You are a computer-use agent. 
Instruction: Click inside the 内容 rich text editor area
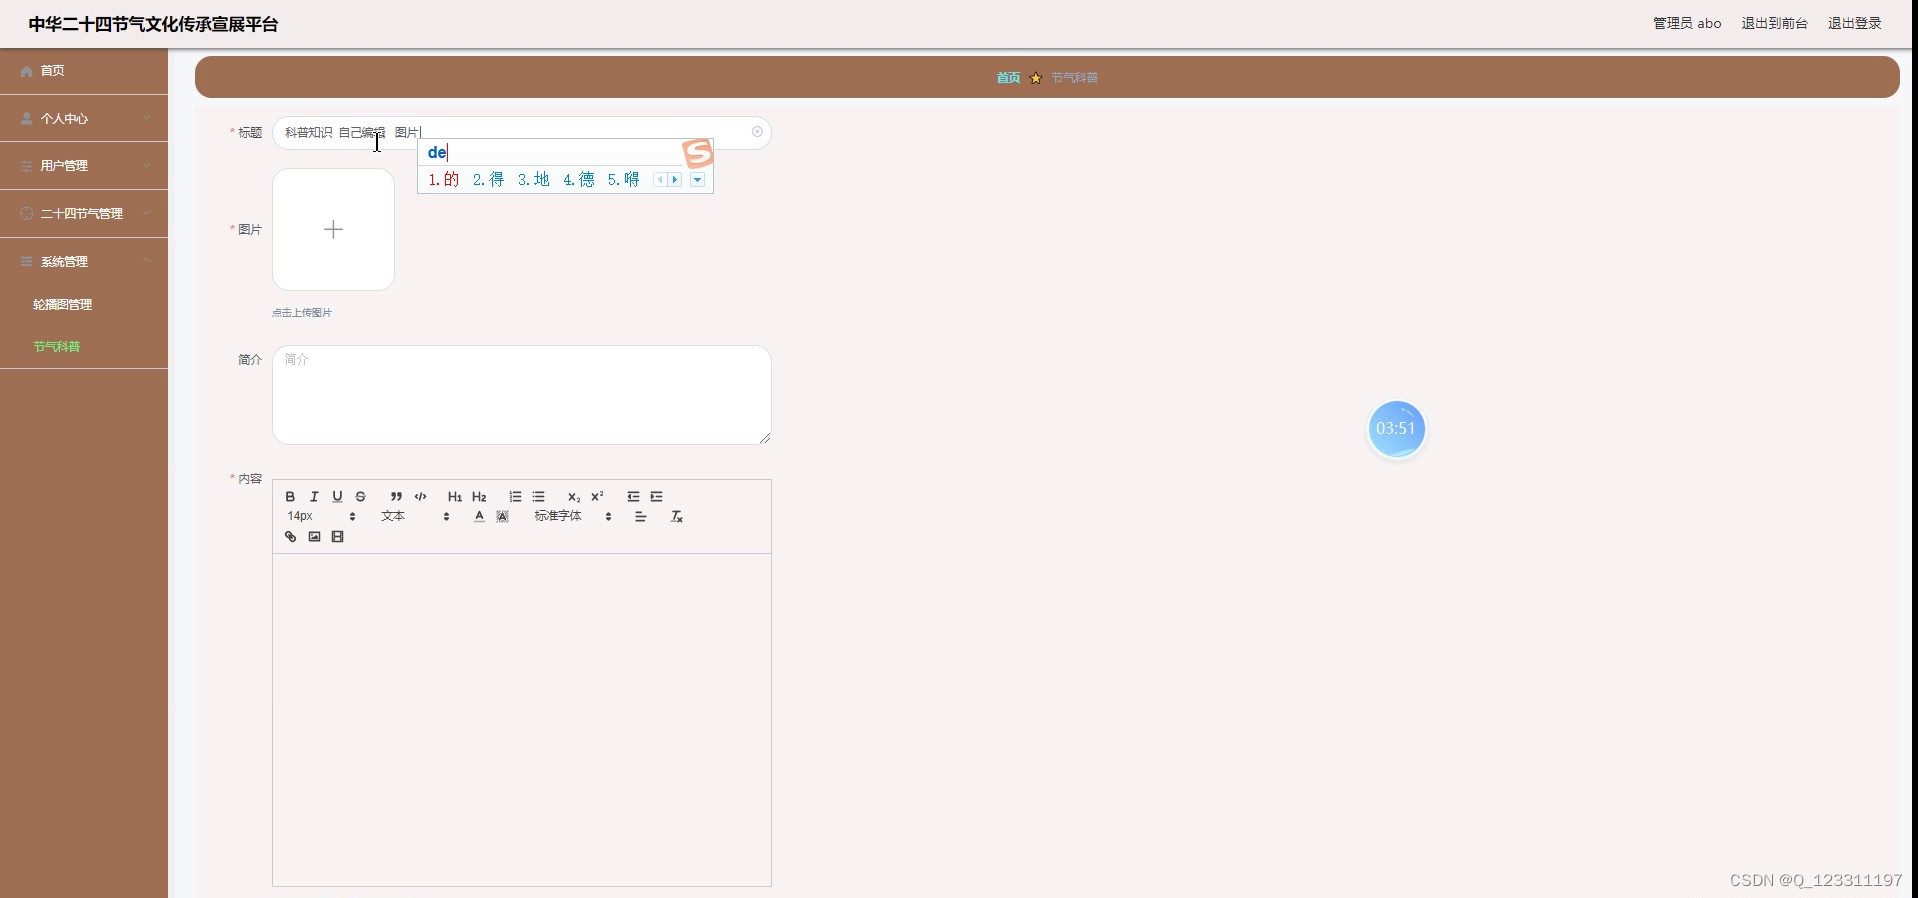[522, 720]
